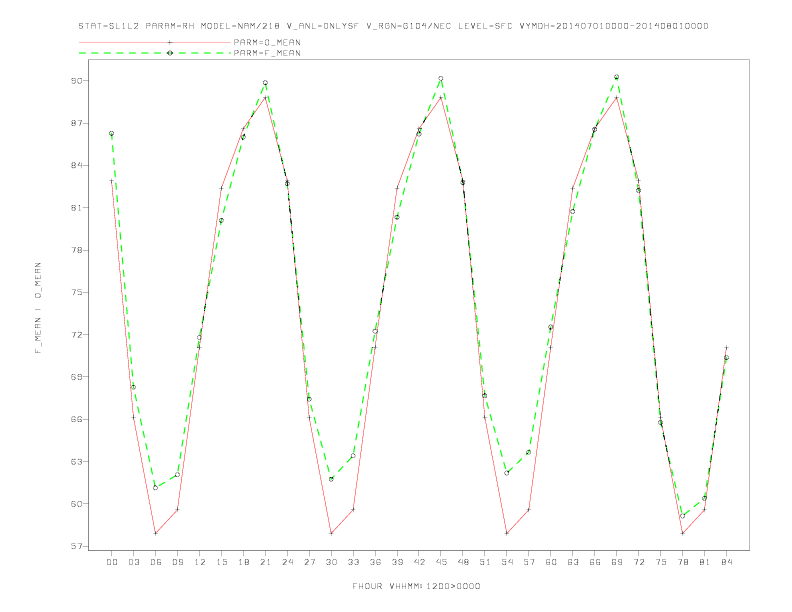Click the x-axis forecast hour label 69
Screen dimensions: 792x612
pyautogui.click(x=617, y=562)
